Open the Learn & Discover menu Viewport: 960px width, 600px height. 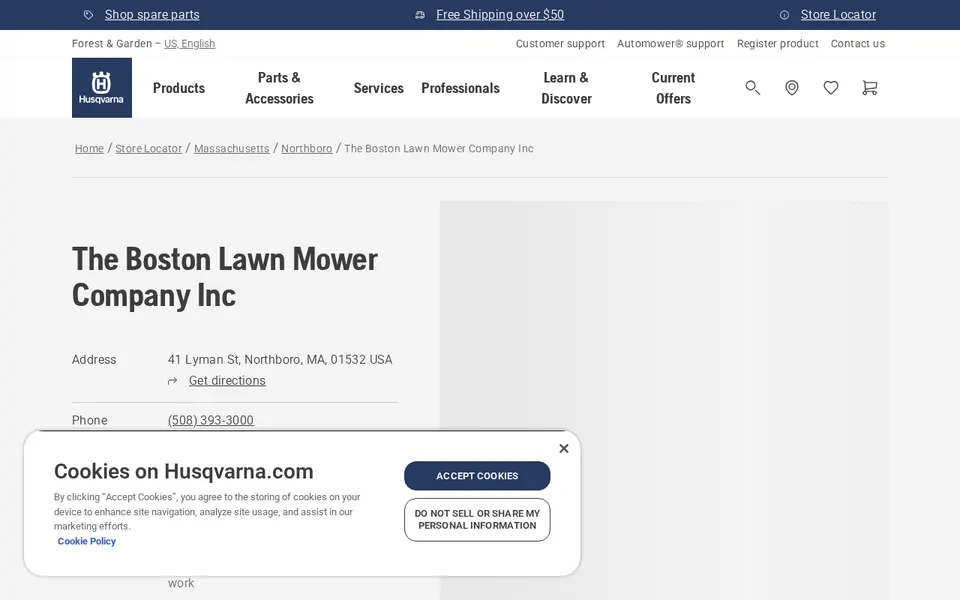pos(566,88)
